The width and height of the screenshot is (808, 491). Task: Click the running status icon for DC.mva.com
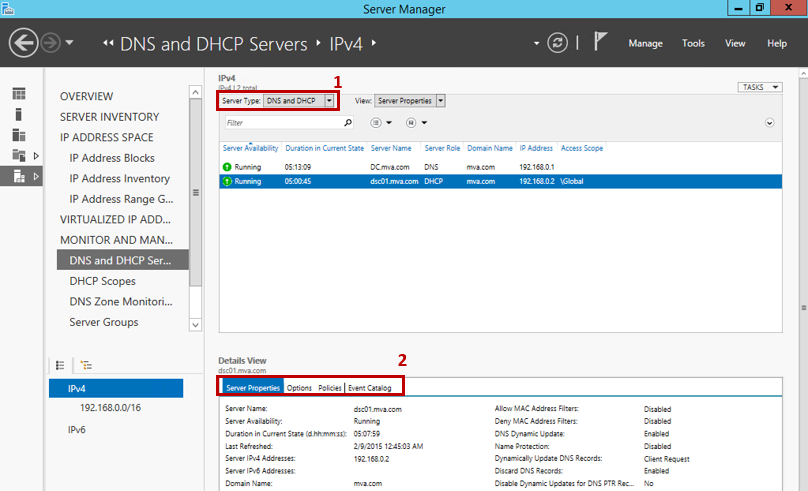(x=227, y=167)
